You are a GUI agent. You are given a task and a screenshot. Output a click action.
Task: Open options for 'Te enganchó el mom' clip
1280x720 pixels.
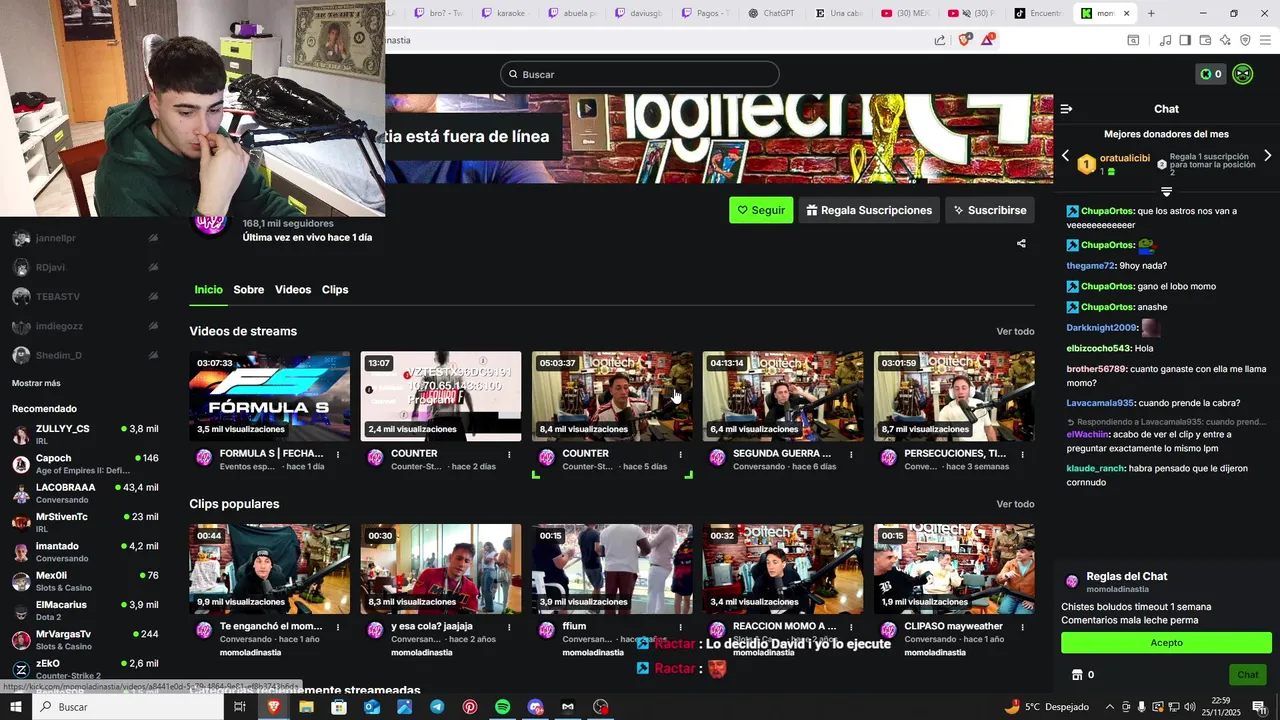(338, 627)
